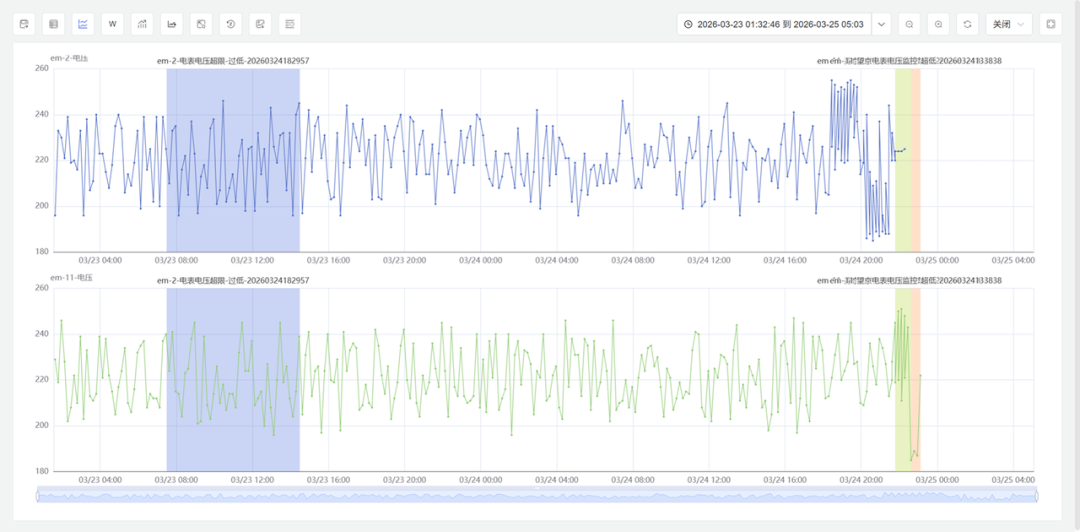Click the em-2-电表电压超限-过低 label above the bottom chart
The height and width of the screenshot is (532, 1080).
point(233,280)
